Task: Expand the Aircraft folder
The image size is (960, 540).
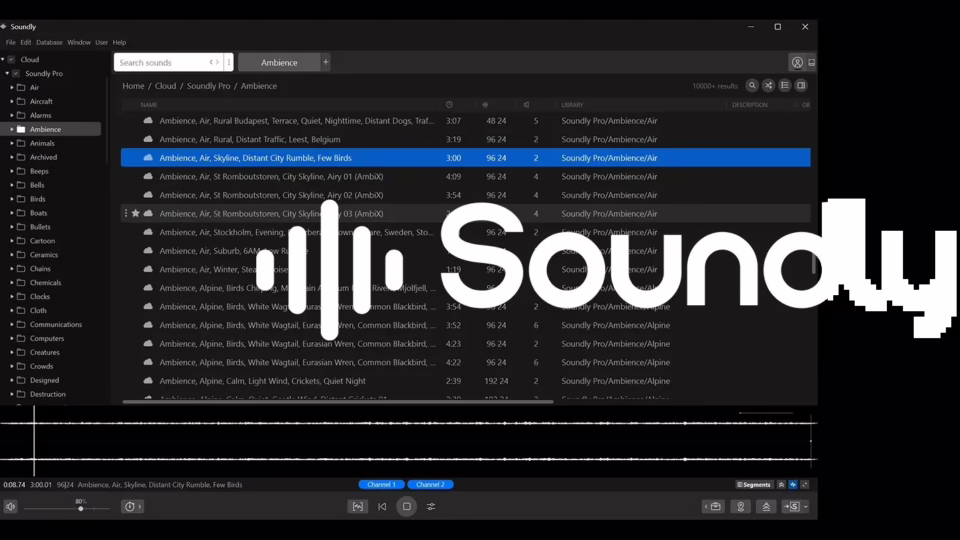Action: [x=12, y=102]
